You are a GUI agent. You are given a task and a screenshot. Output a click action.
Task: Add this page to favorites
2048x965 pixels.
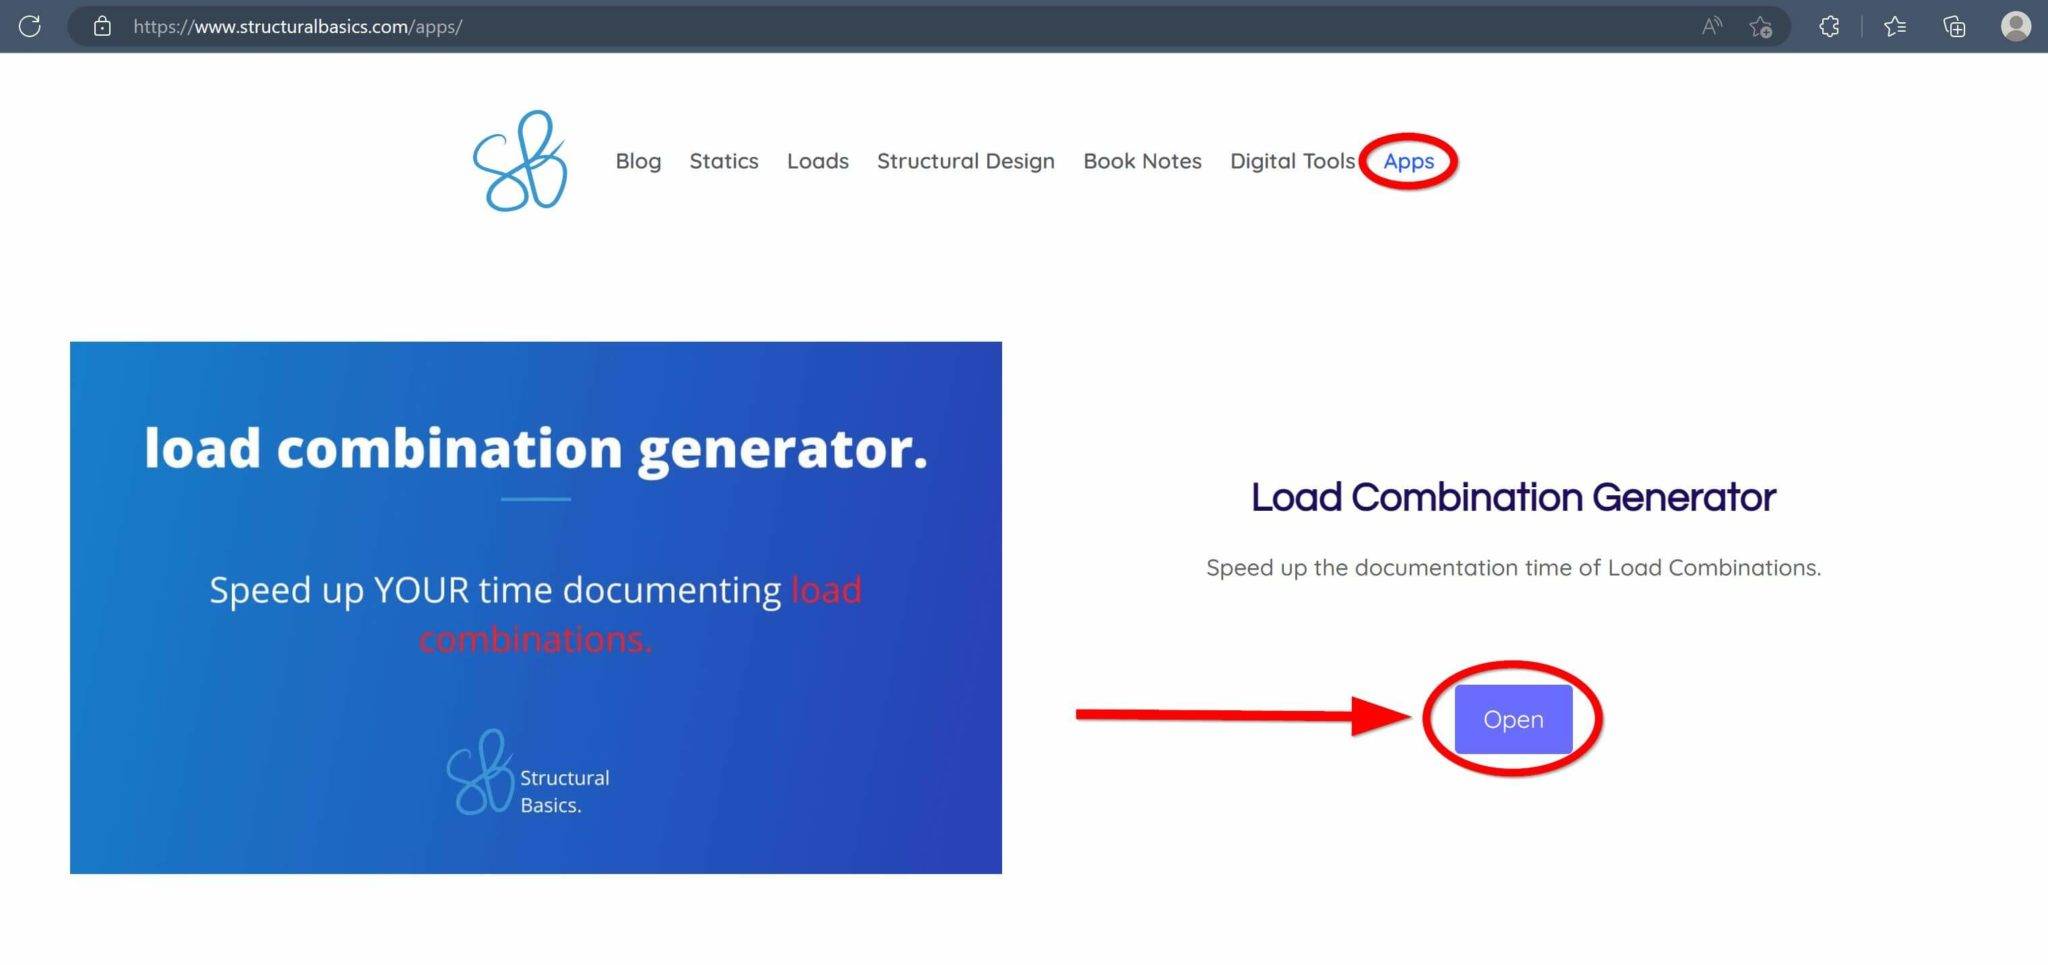[x=1760, y=27]
